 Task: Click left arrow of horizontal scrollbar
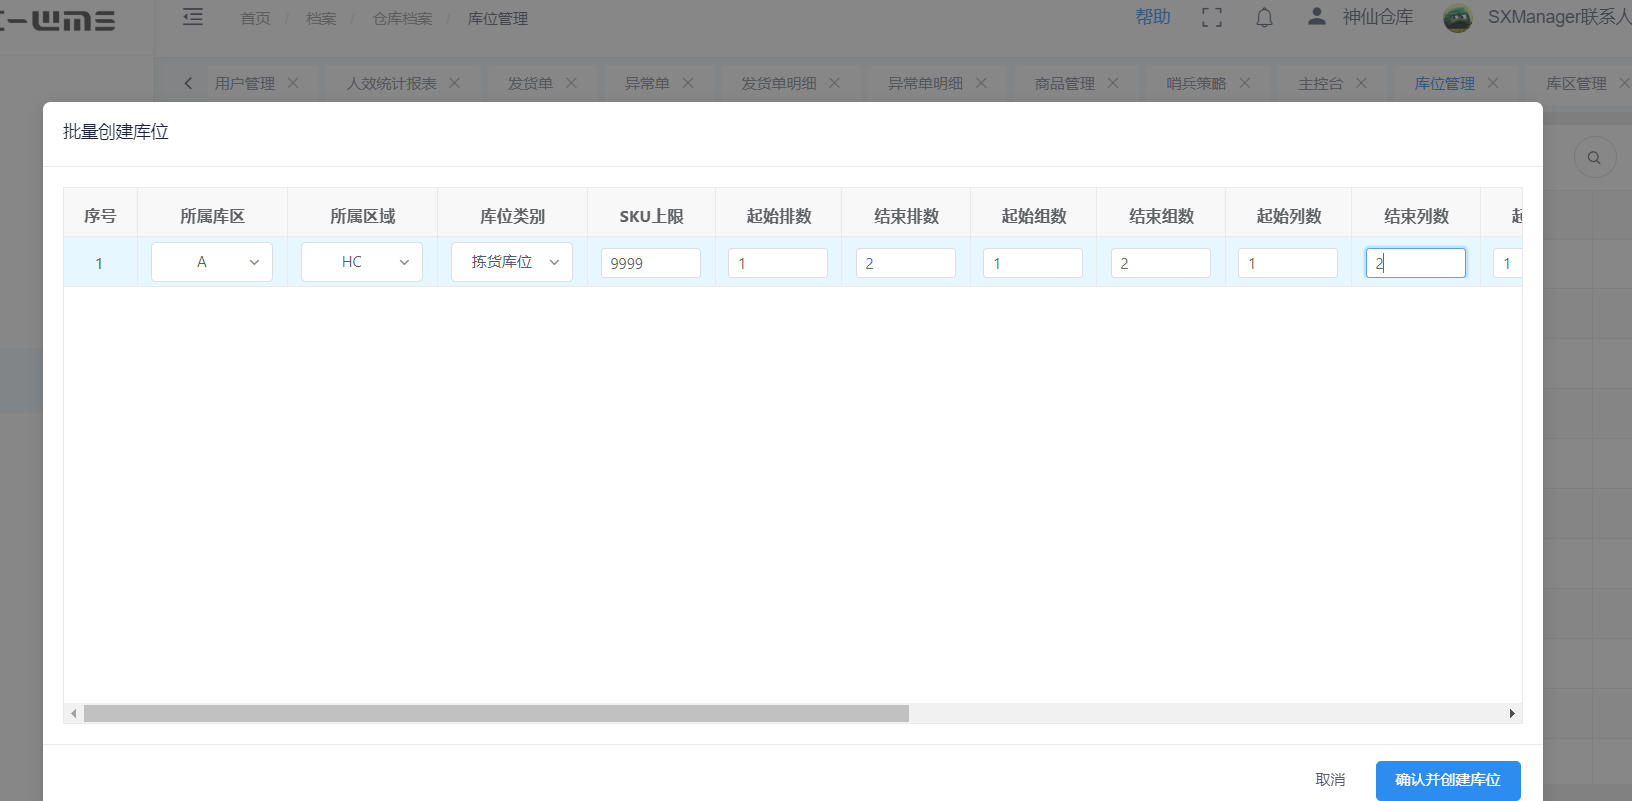pos(74,713)
